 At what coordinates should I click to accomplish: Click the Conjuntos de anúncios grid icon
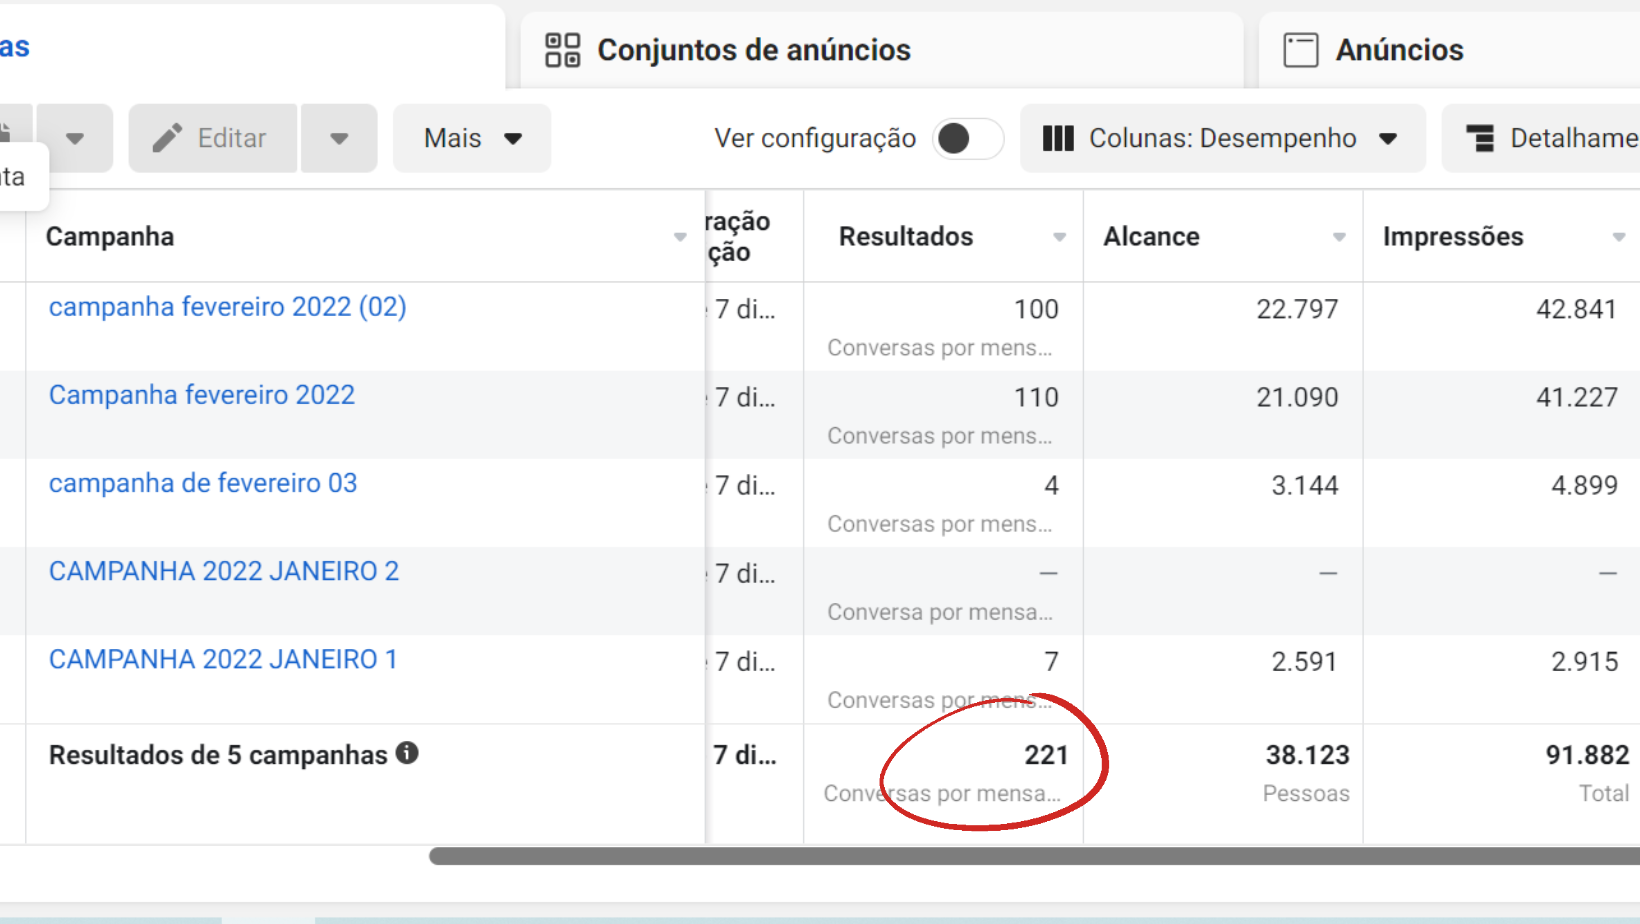coord(562,50)
